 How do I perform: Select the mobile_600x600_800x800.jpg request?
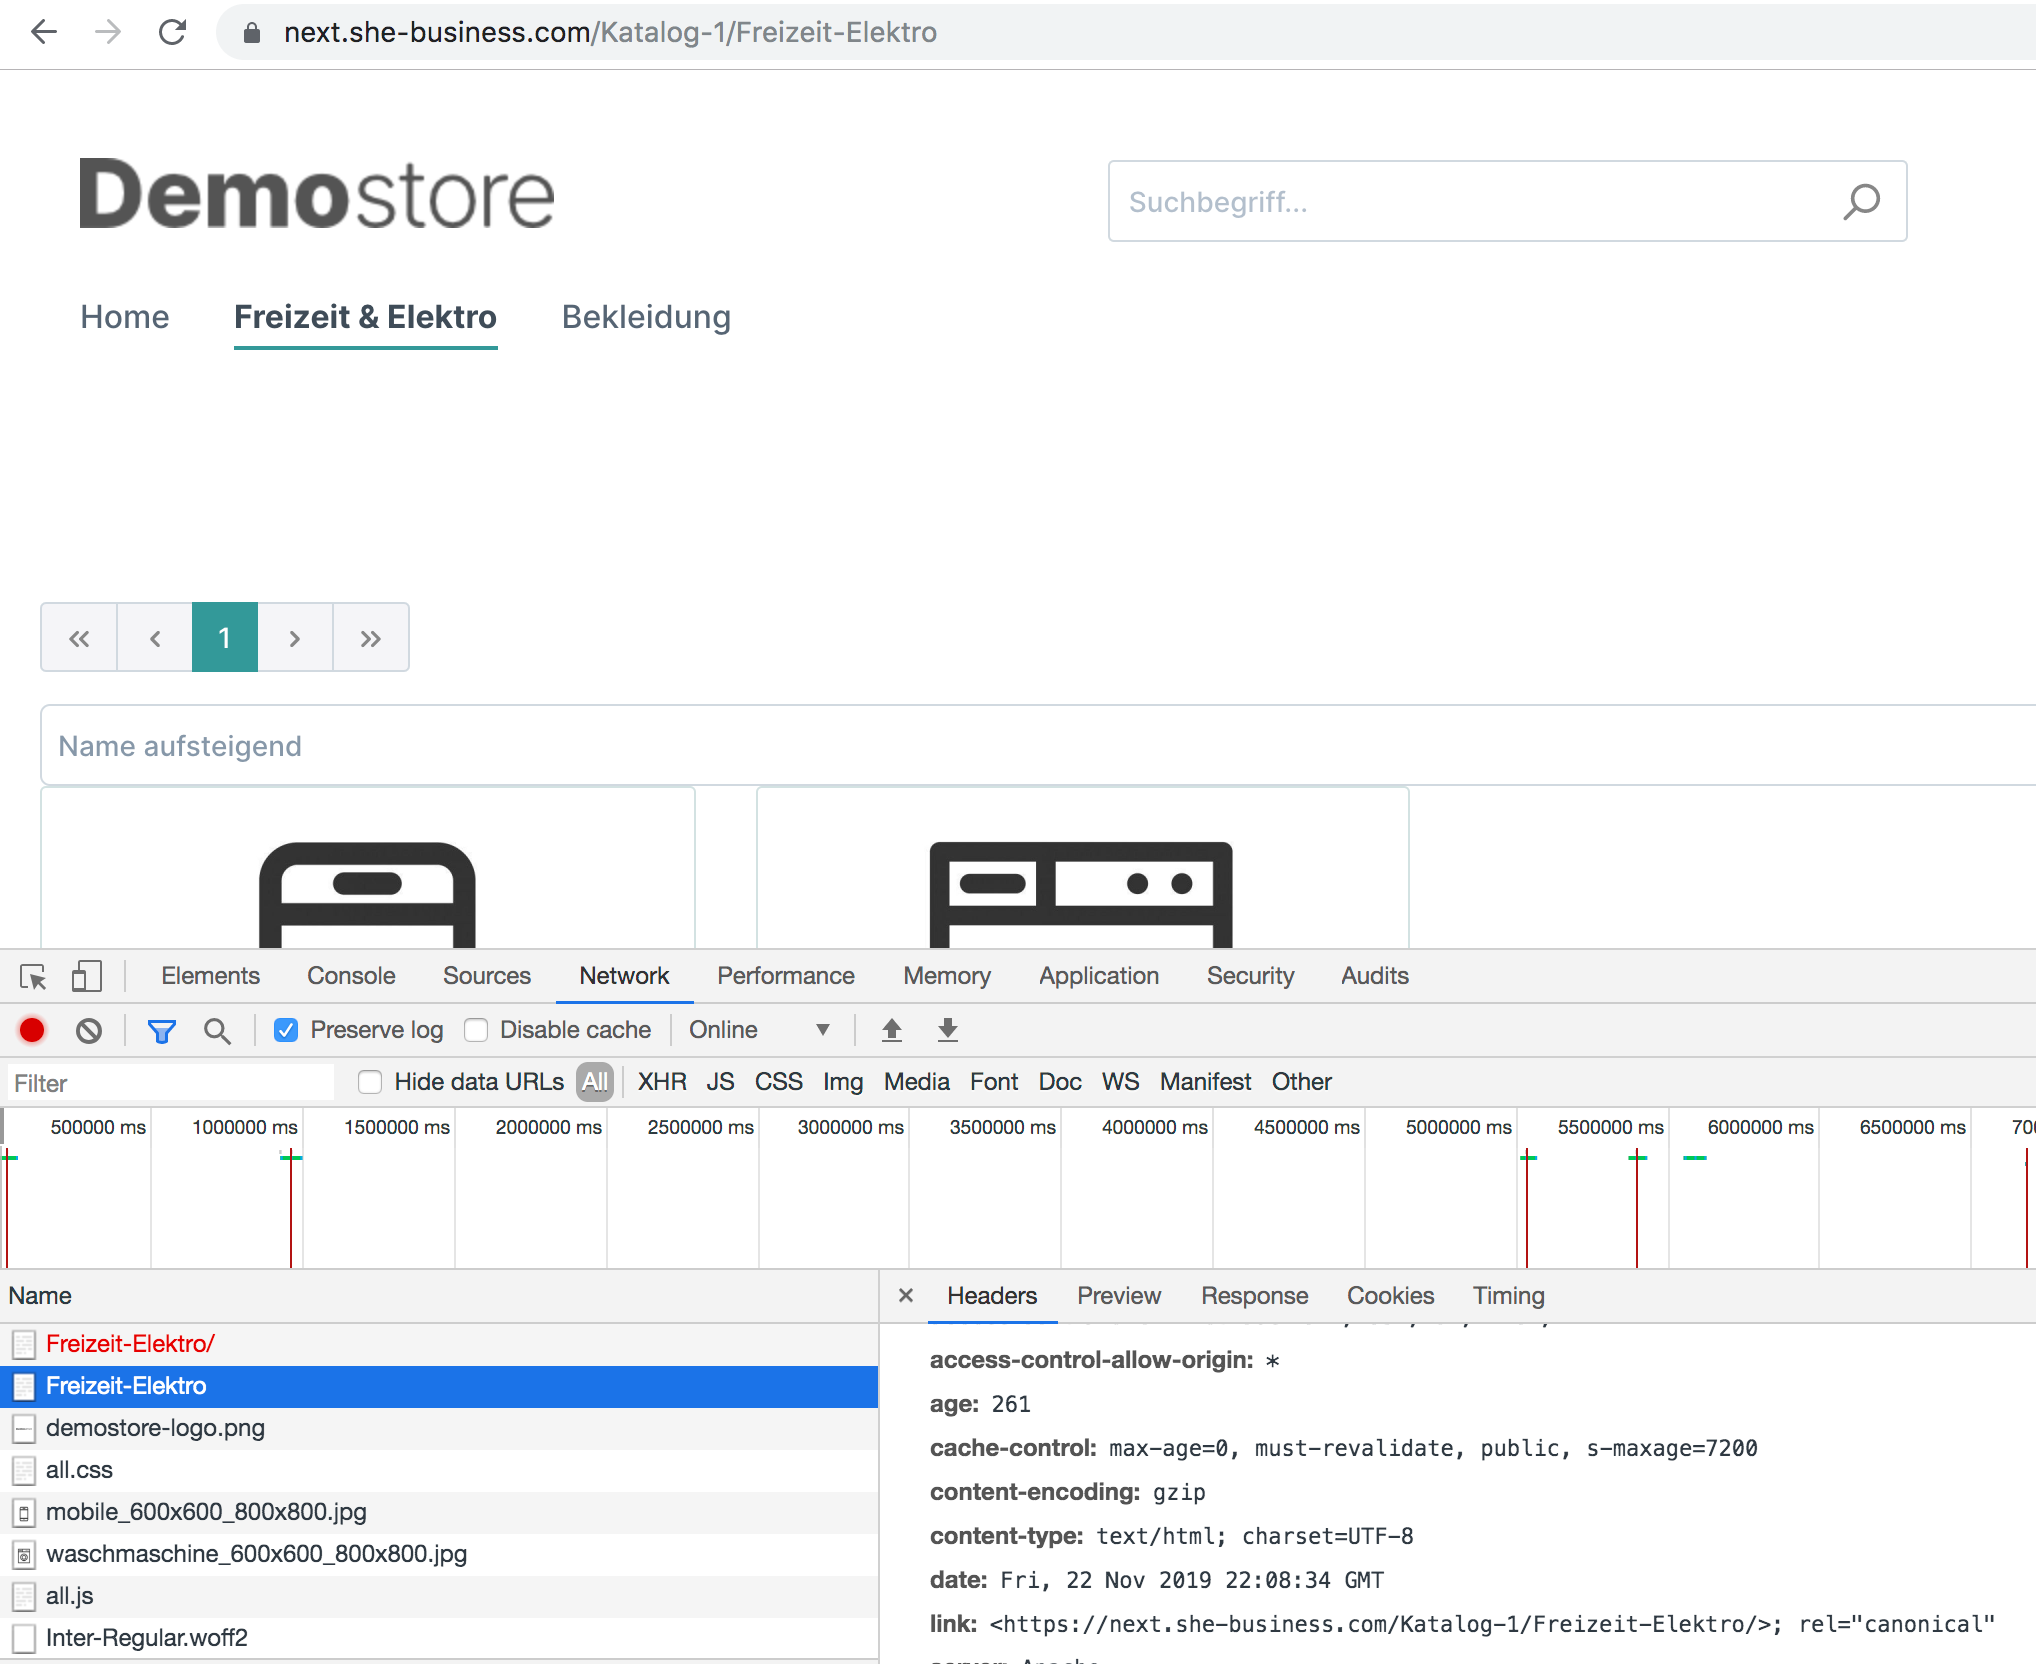pos(439,1512)
